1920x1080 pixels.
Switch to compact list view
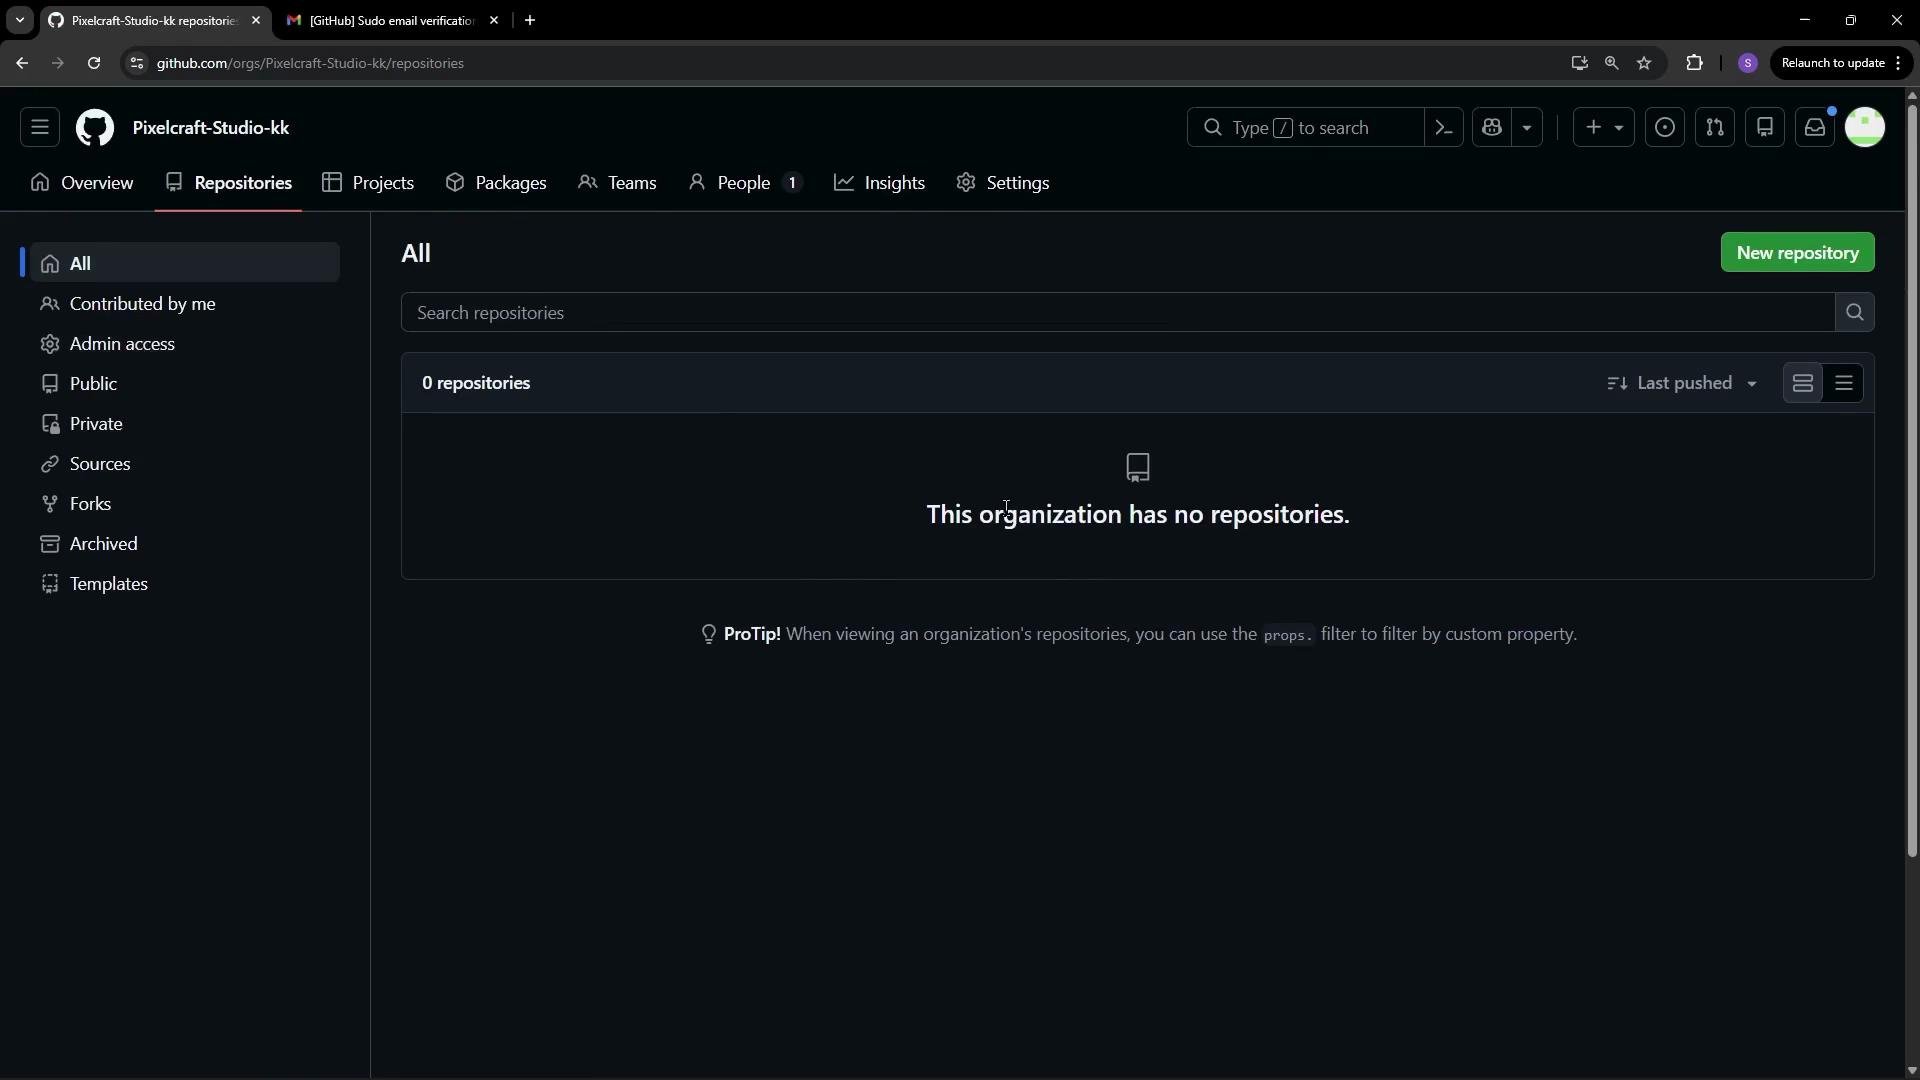coord(1844,384)
